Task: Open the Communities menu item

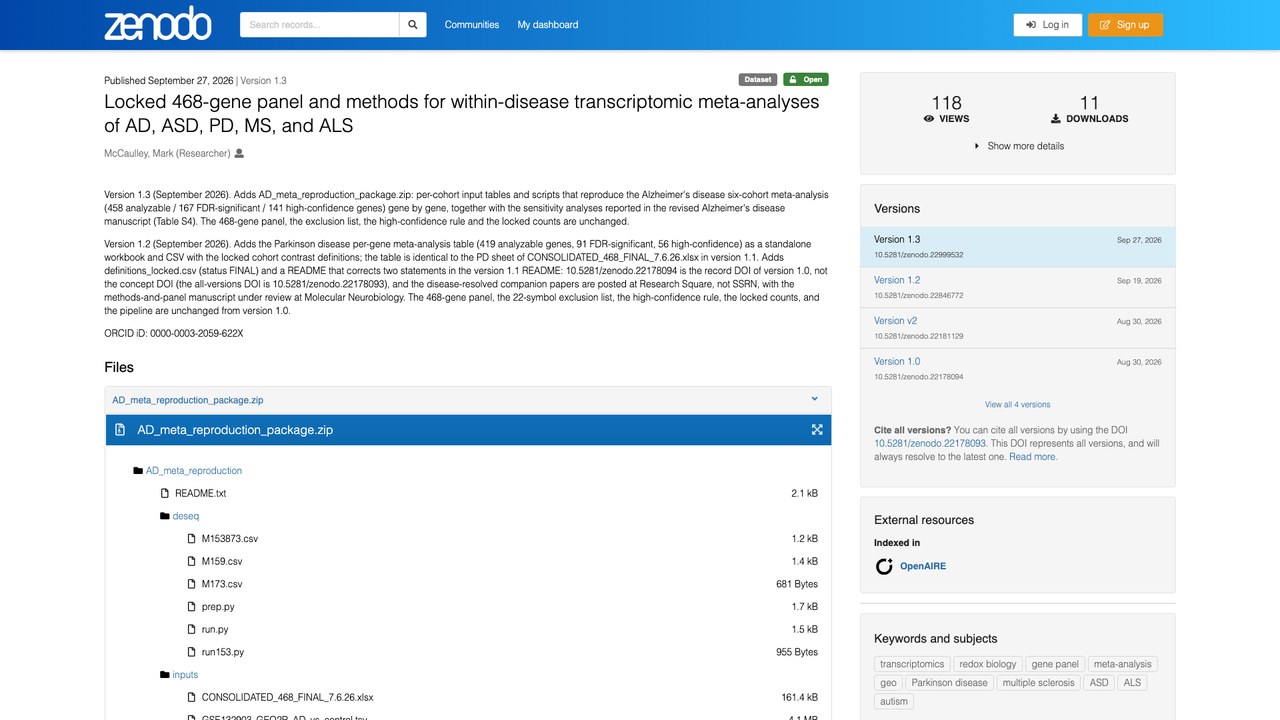Action: click(472, 25)
